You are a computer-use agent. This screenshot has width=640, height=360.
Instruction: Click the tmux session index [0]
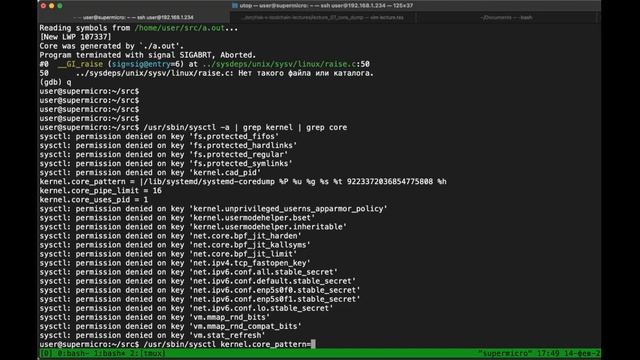(46, 353)
